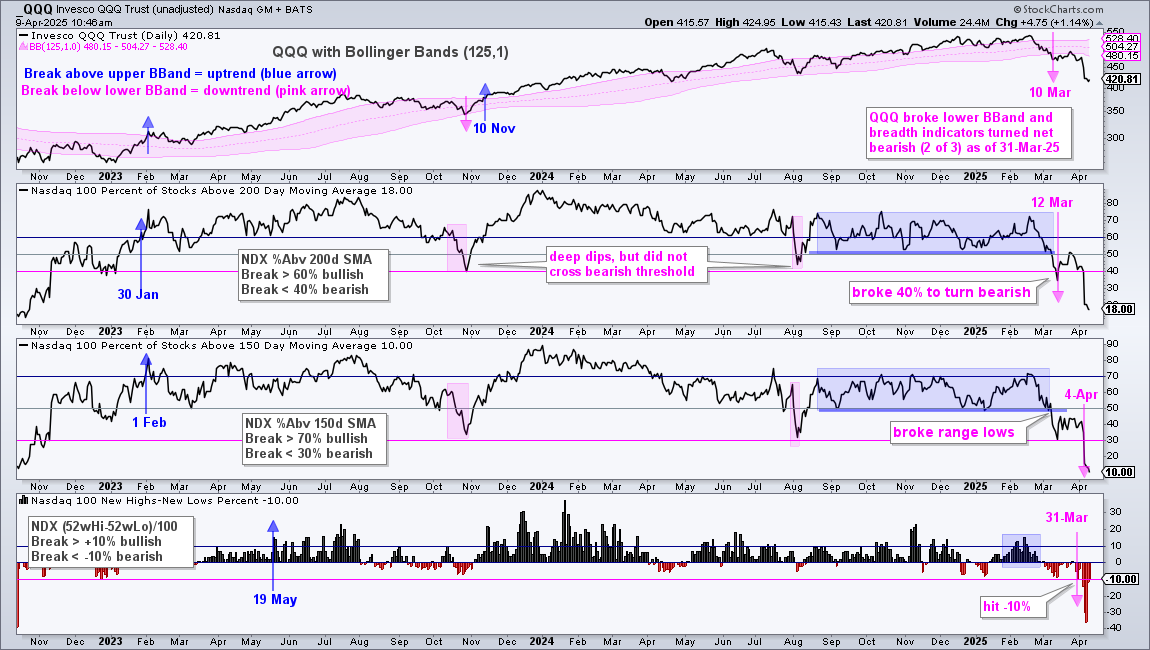The width and height of the screenshot is (1150, 650).
Task: Click the '31-Mar' date label
Action: pyautogui.click(x=1066, y=517)
